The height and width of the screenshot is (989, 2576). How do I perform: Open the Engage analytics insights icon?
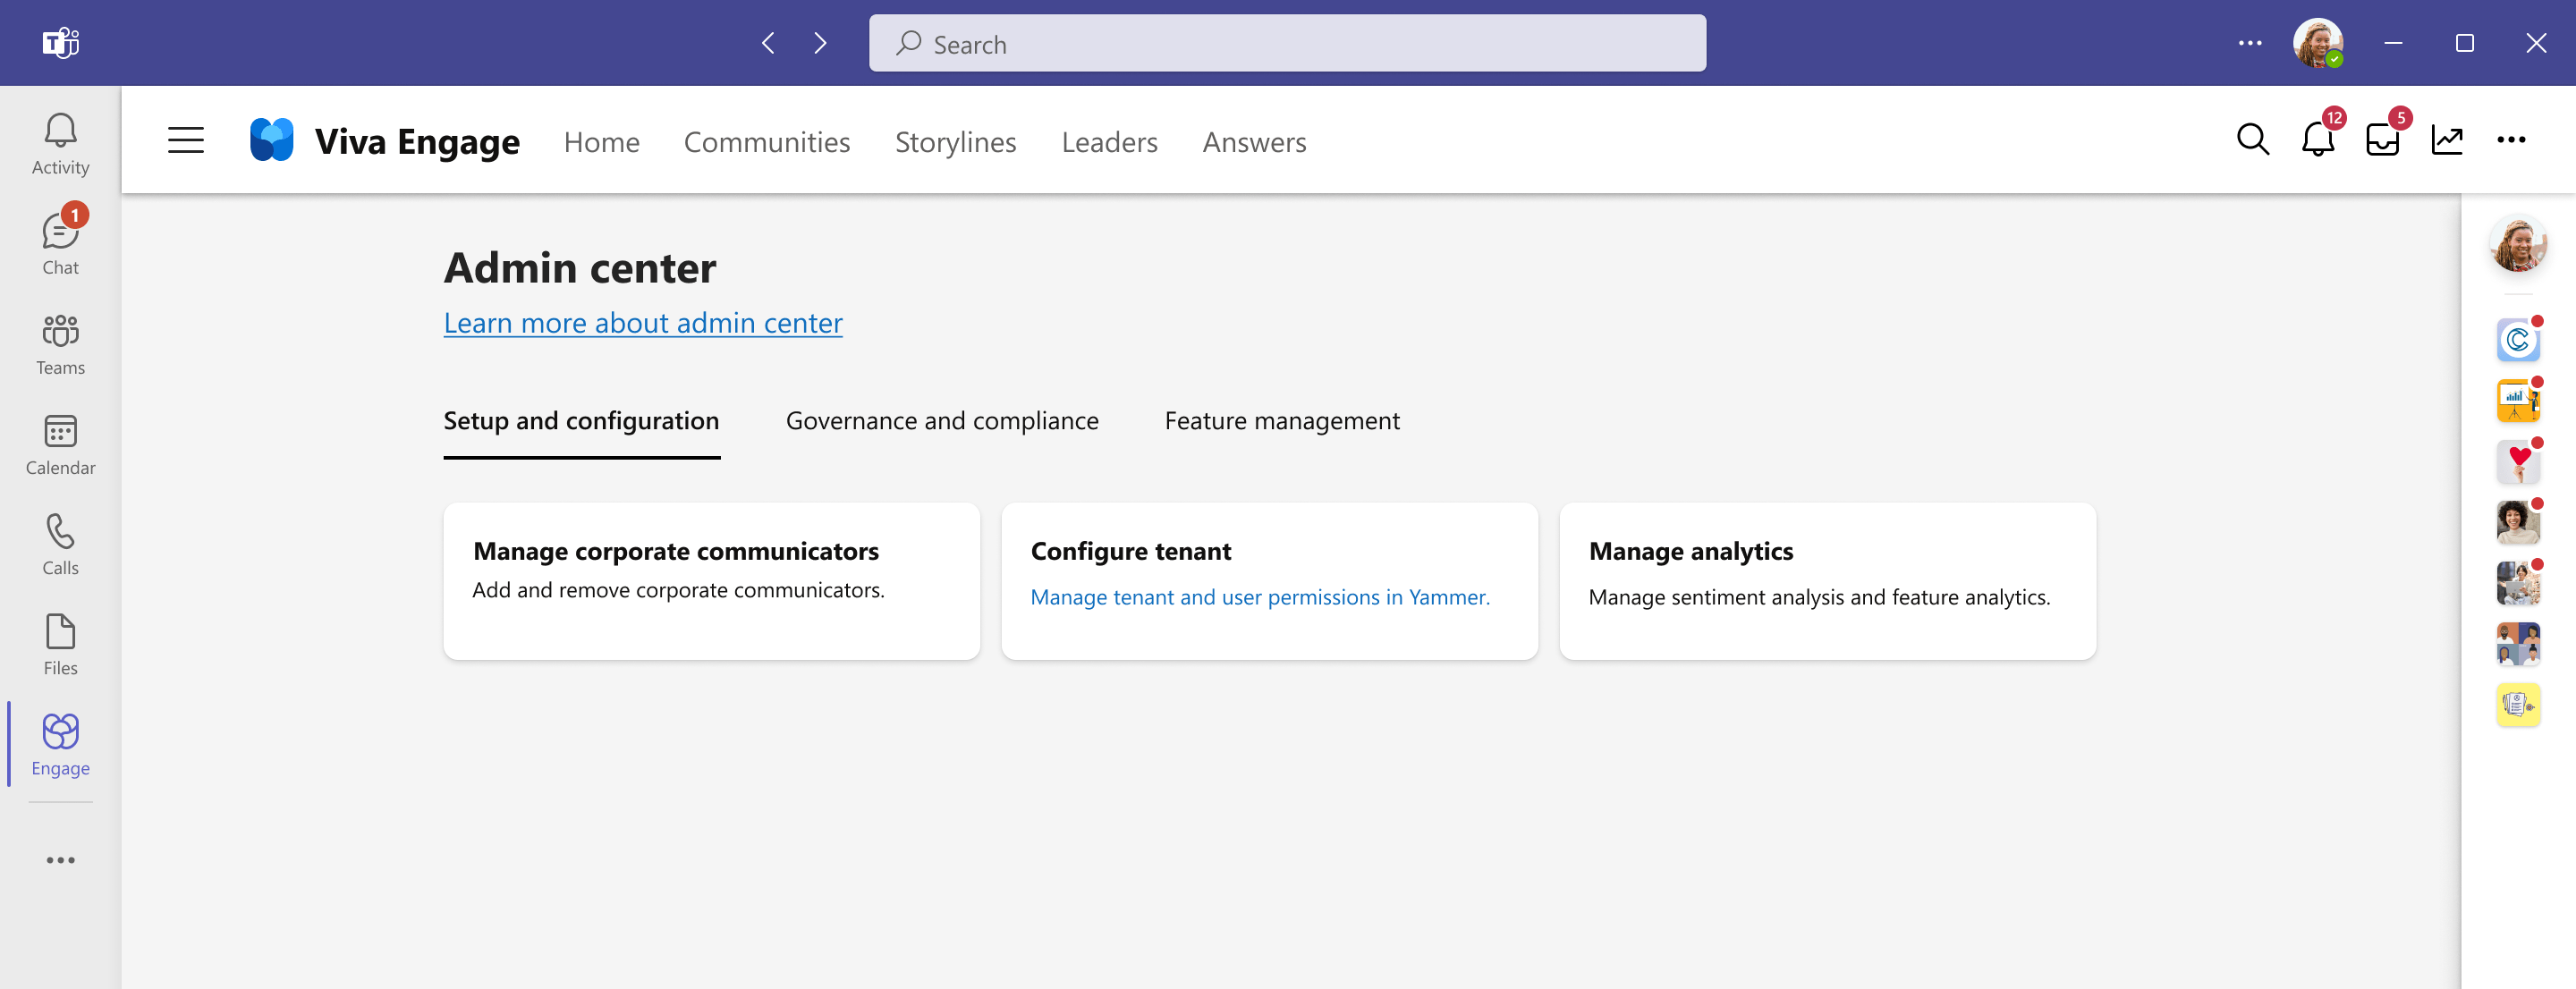tap(2448, 140)
